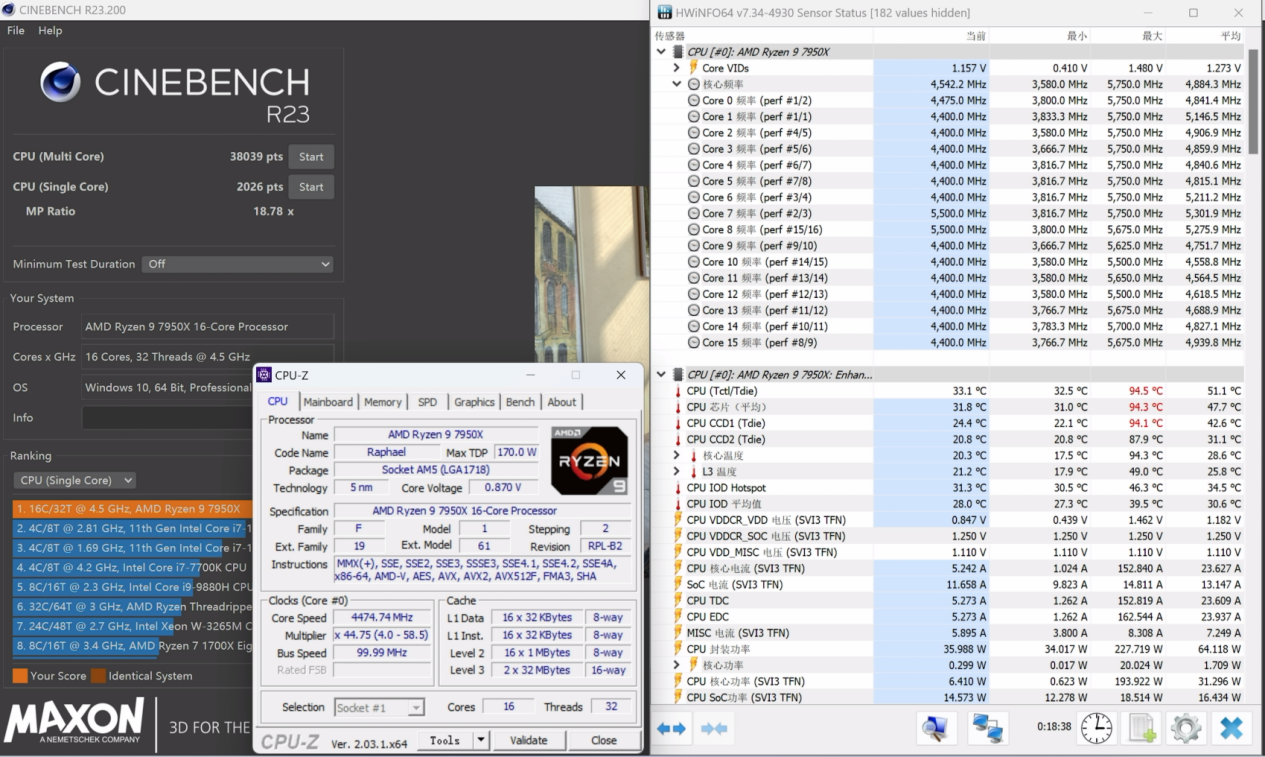
Task: Click the HWiNFO vertical scrollbar
Action: (1254, 100)
